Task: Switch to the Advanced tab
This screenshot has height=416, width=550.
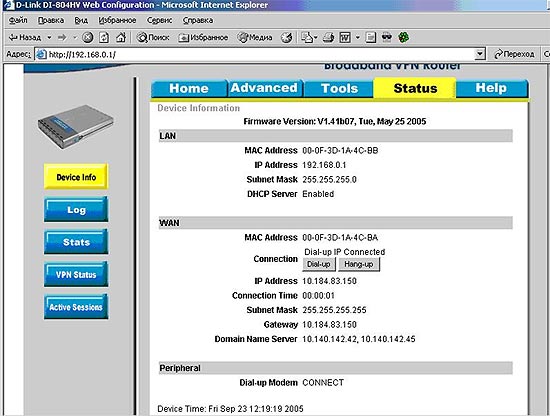Action: click(264, 88)
